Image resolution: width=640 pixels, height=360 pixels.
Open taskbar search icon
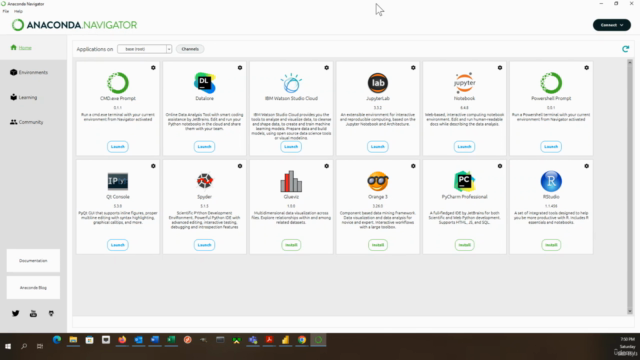(24, 346)
